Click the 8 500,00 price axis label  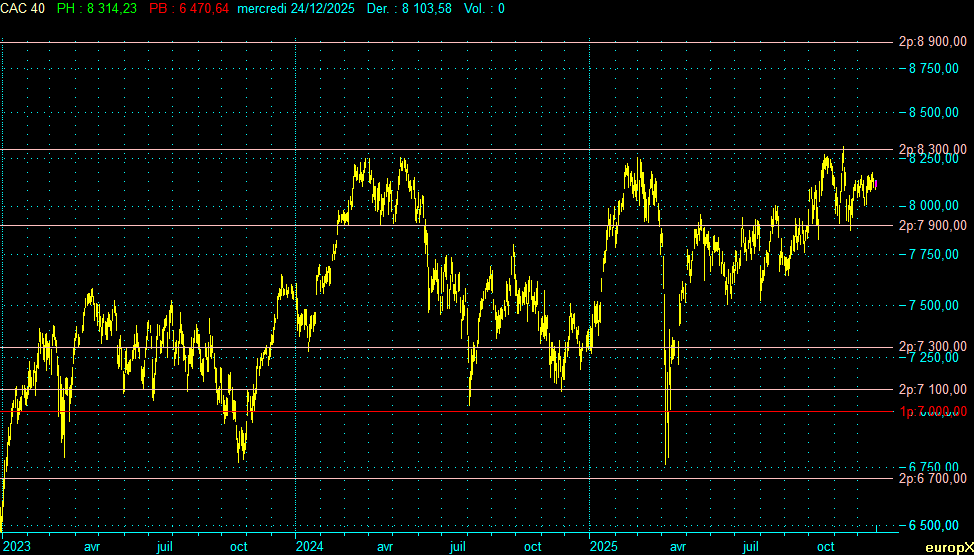(x=937, y=113)
